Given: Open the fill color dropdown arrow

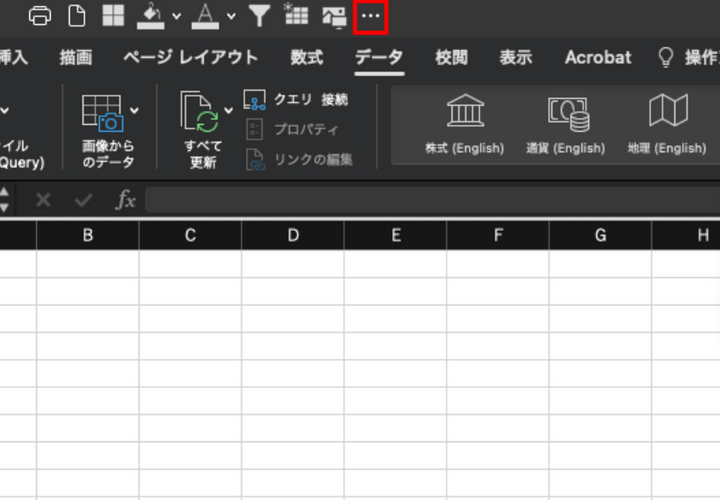Looking at the screenshot, I should point(176,16).
